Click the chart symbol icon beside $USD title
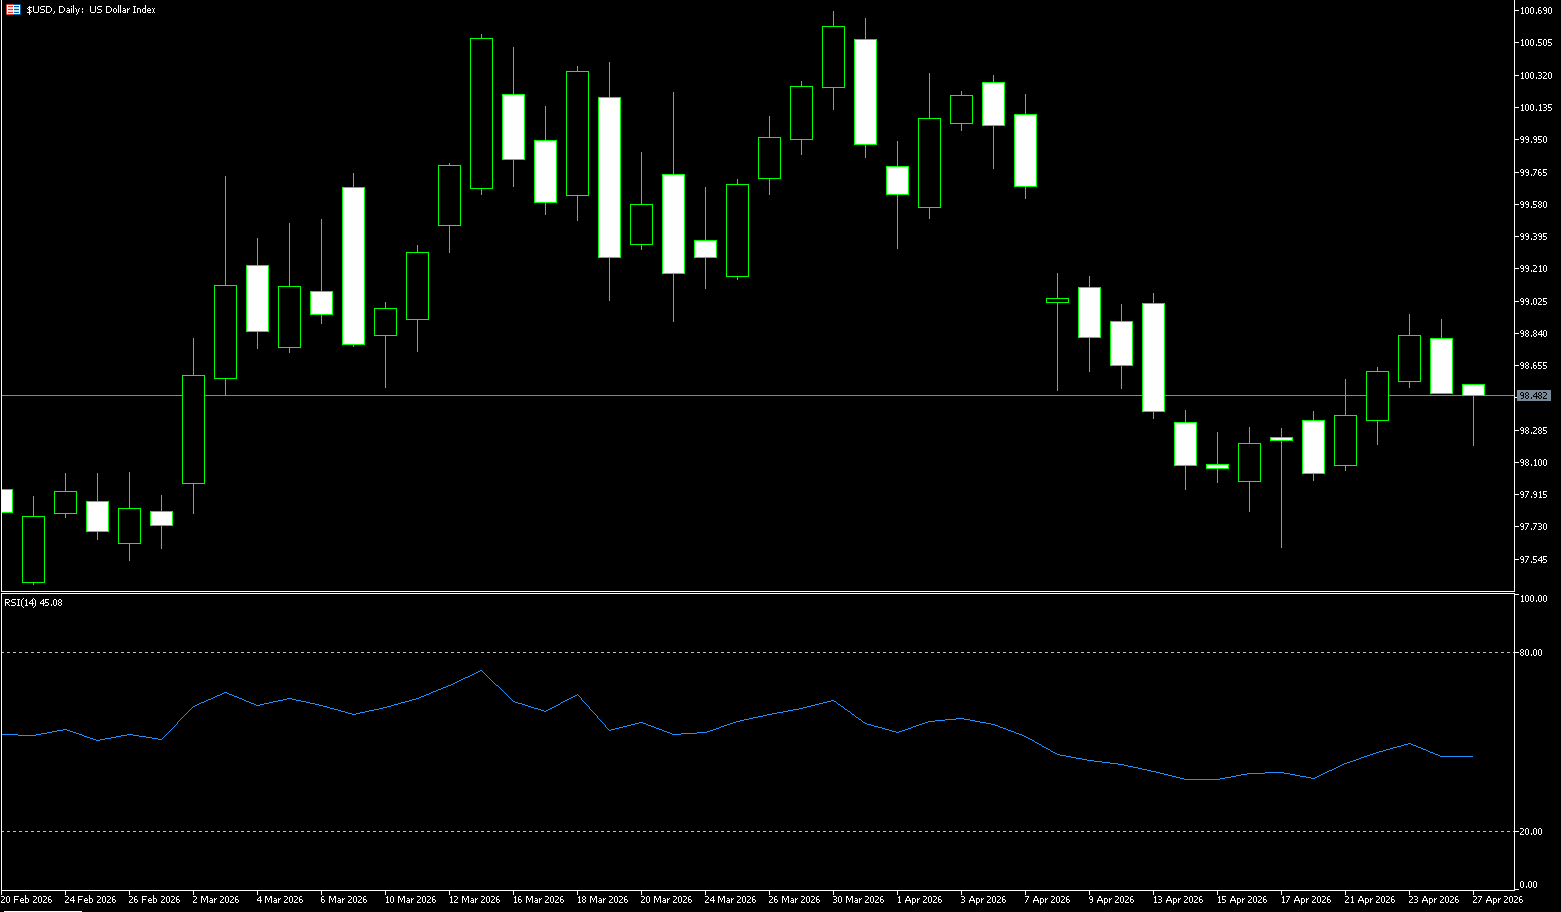This screenshot has height=912, width=1561. click(13, 10)
